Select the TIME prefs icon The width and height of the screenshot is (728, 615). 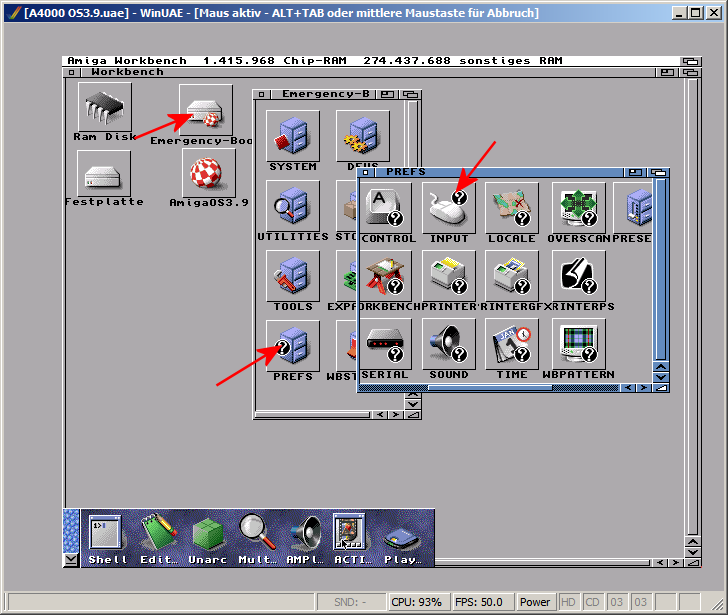click(512, 344)
